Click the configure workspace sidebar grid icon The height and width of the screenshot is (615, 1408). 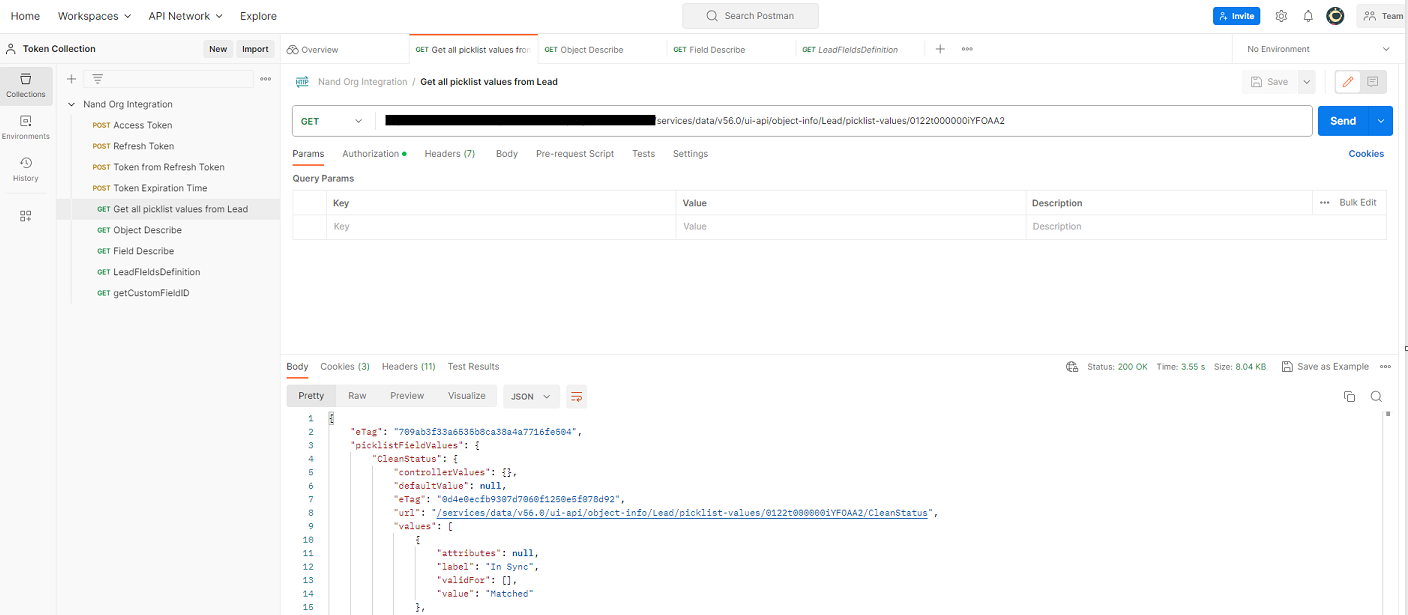click(x=26, y=215)
